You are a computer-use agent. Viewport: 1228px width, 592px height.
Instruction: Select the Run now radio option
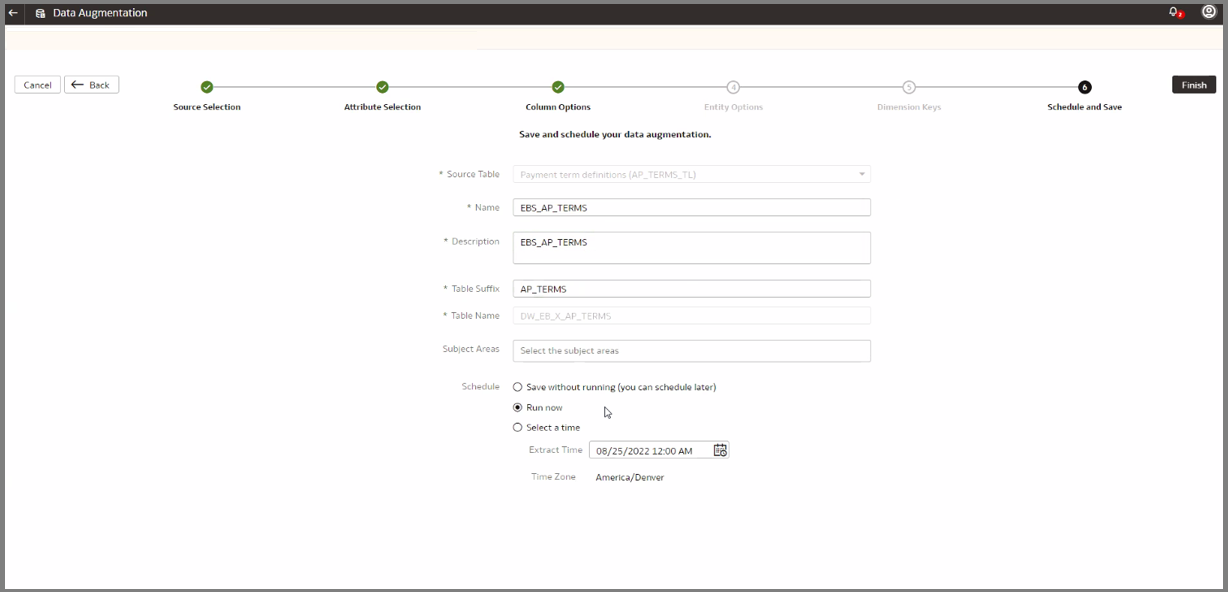tap(517, 407)
